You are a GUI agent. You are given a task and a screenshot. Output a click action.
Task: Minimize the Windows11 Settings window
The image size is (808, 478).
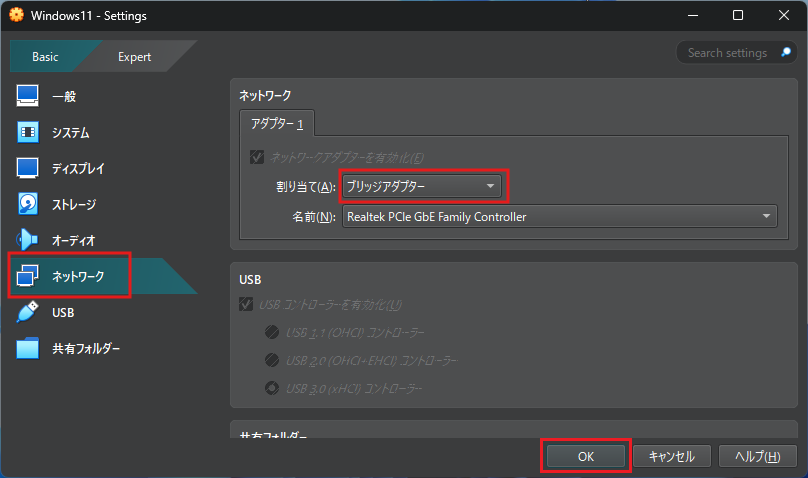[693, 15]
